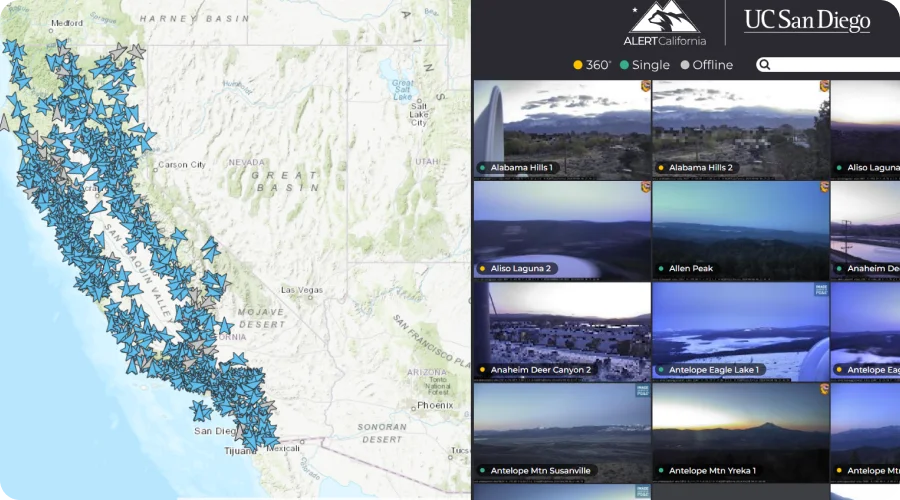Toggle the Offline camera filter
Image resolution: width=900 pixels, height=500 pixels.
[x=707, y=65]
